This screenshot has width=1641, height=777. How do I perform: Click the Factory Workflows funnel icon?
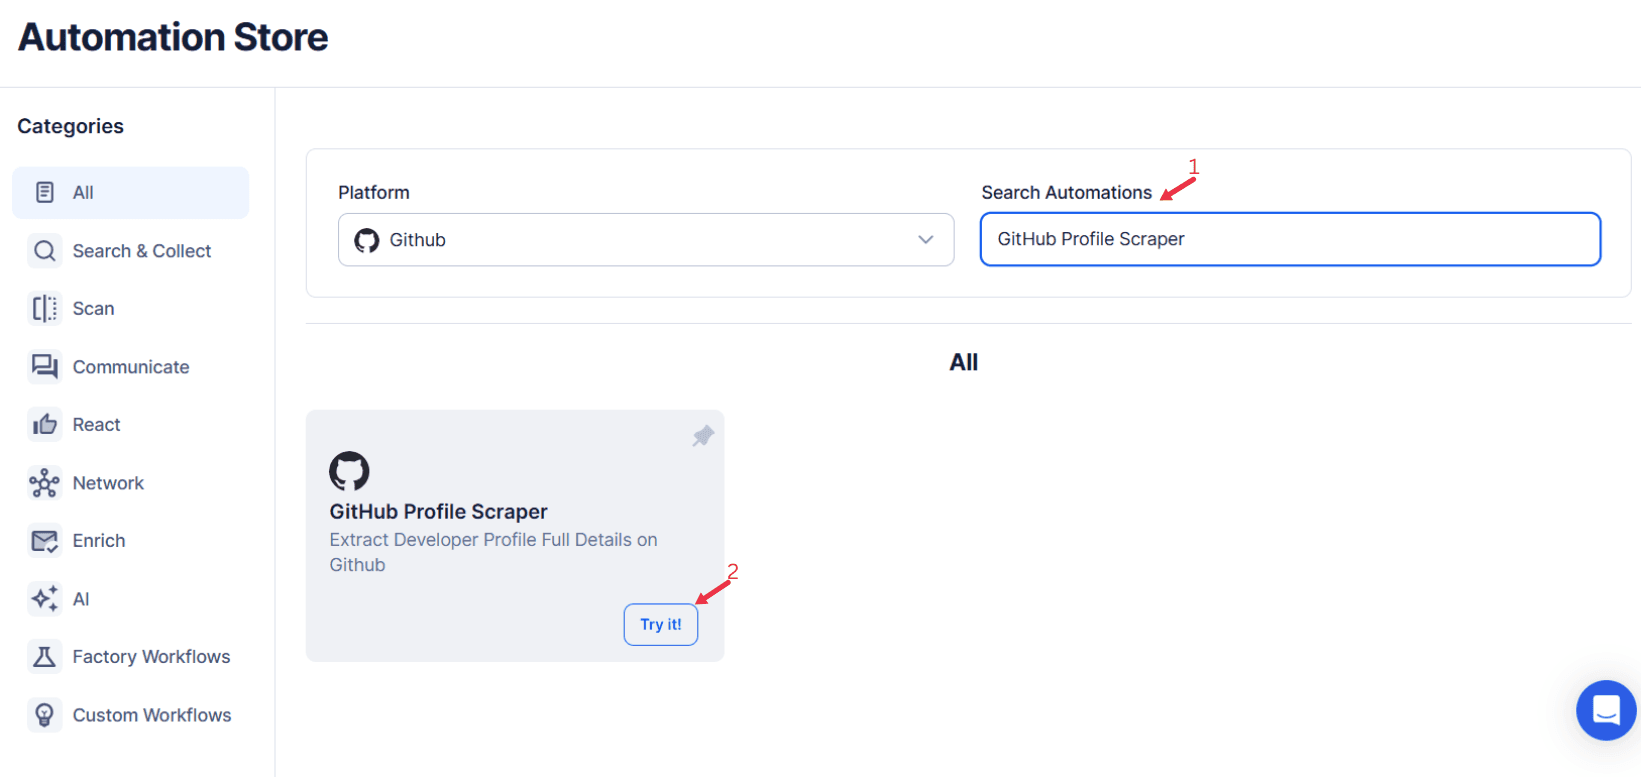pos(45,656)
